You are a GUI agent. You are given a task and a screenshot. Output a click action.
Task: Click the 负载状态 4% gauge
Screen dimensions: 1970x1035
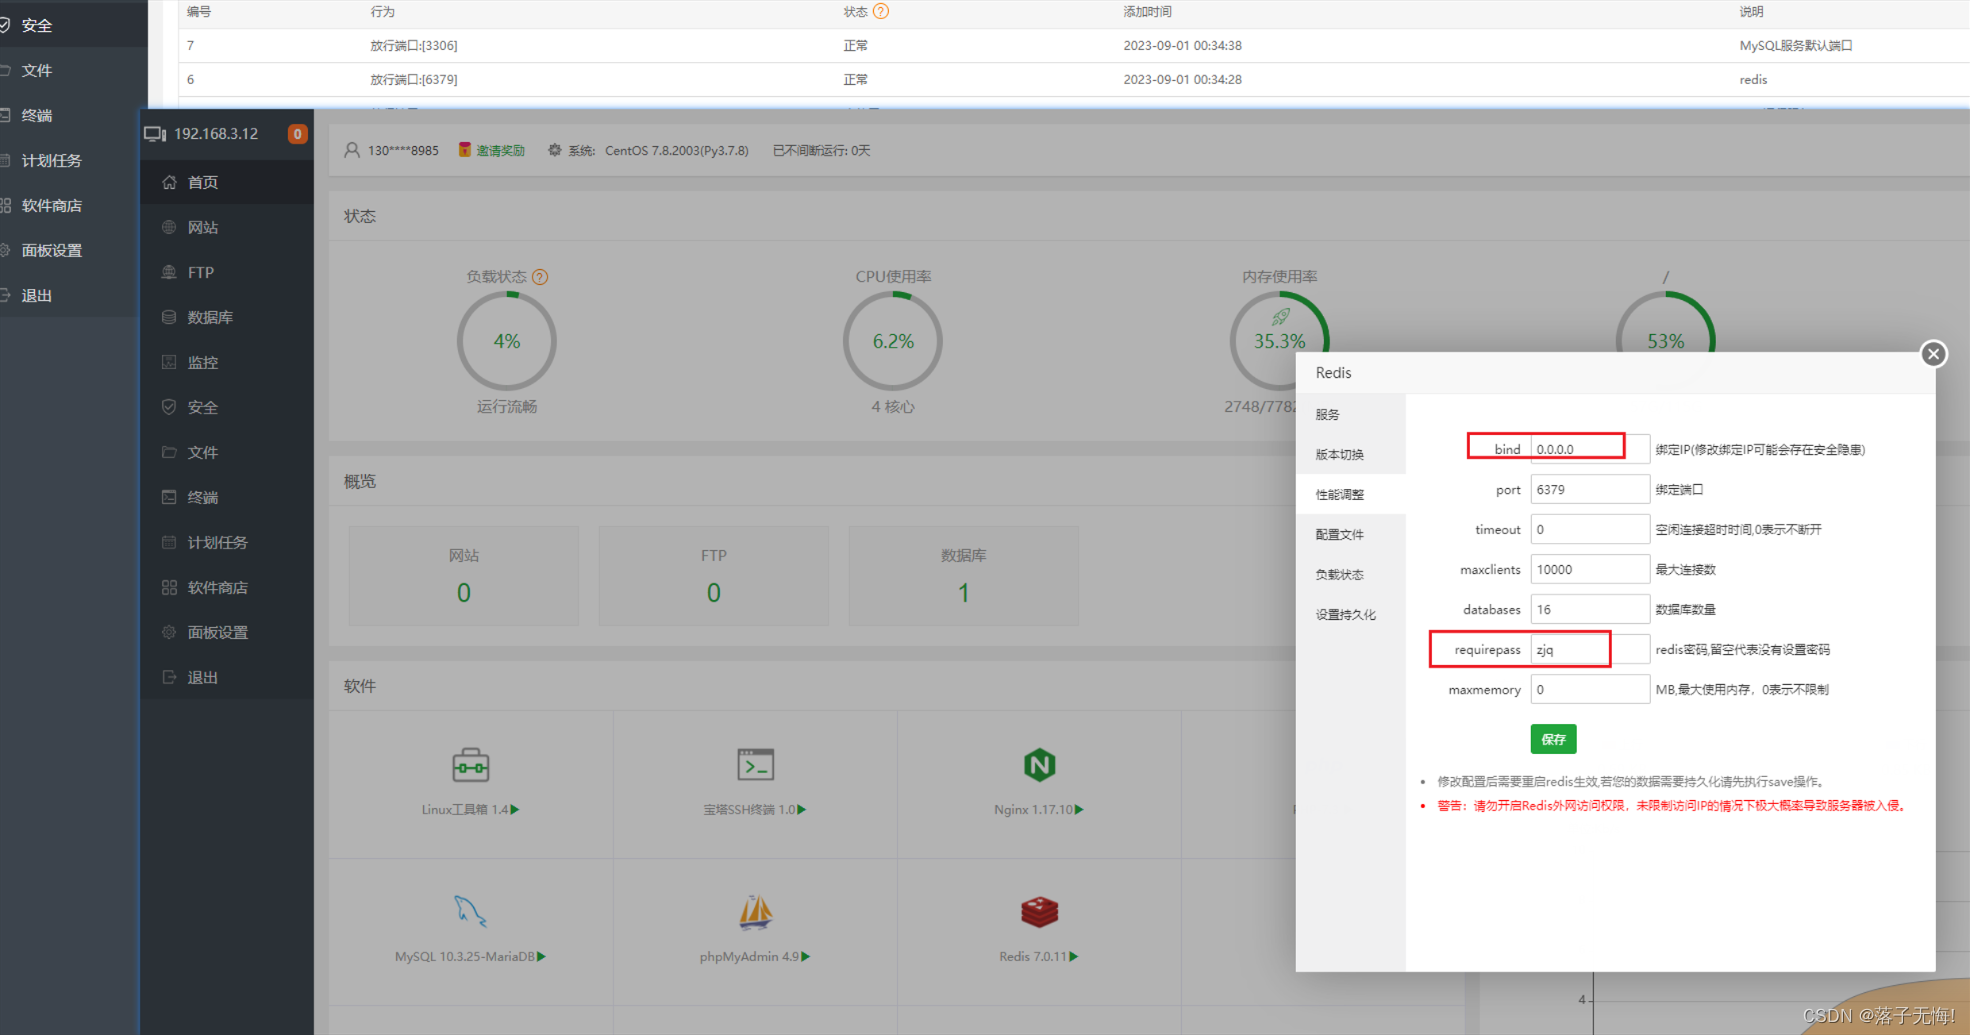click(x=507, y=341)
